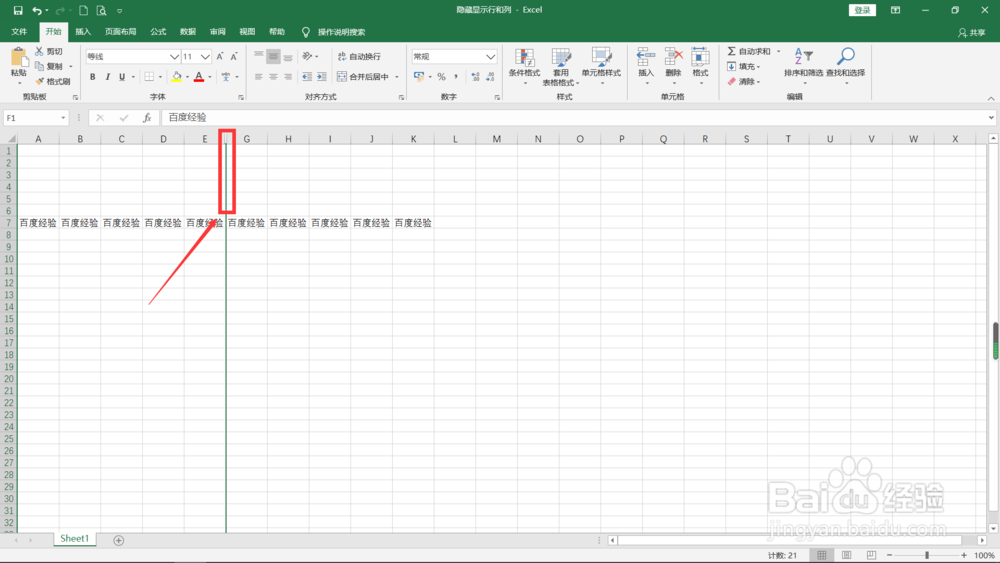Apply percent style
1000x563 pixels.
pyautogui.click(x=441, y=77)
